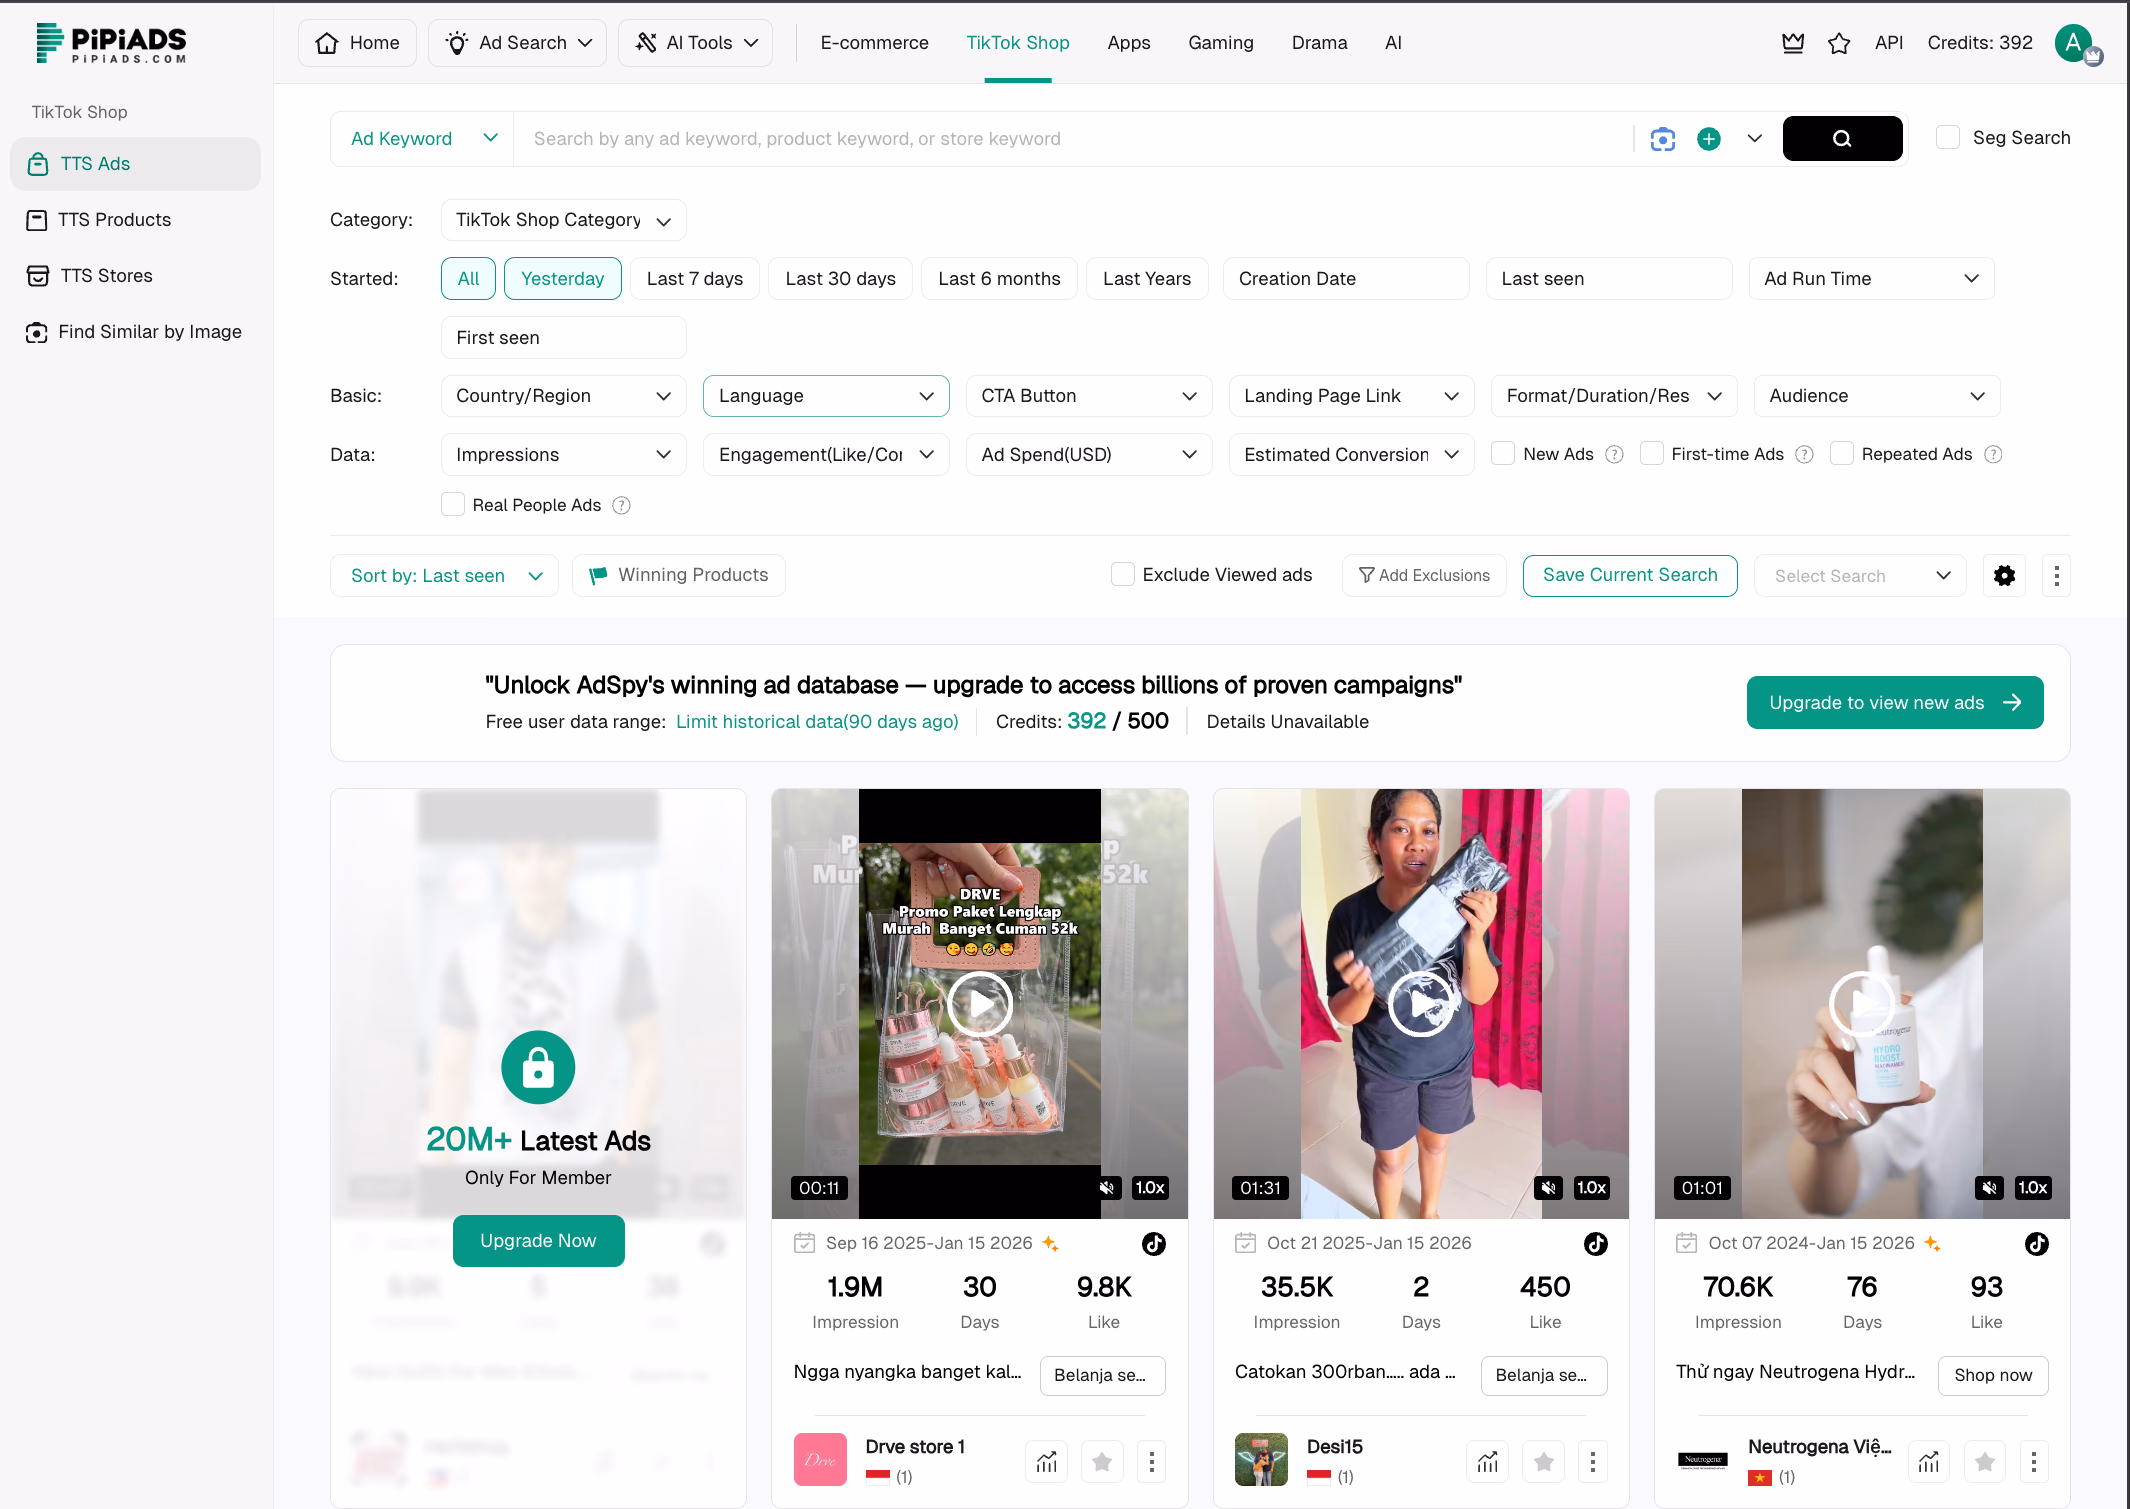The height and width of the screenshot is (1509, 2130).
Task: Check the New Ads filter checkbox
Action: point(1502,453)
